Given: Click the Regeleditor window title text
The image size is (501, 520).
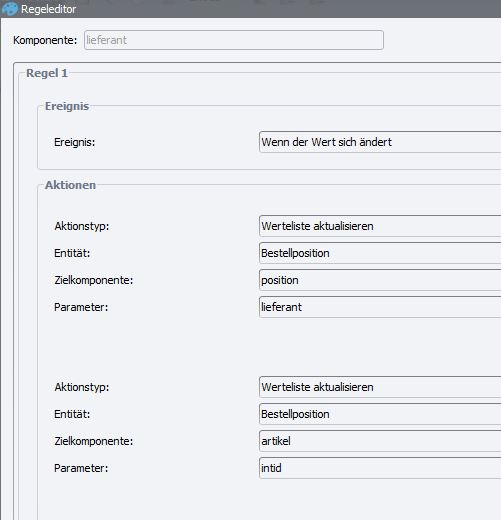Looking at the screenshot, I should point(48,9).
